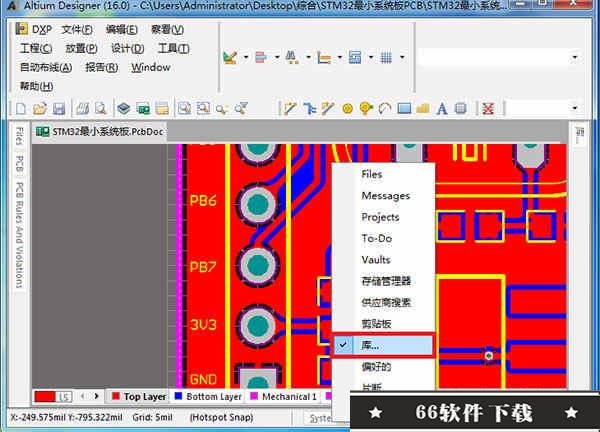Click the filter funnel magnifier icon
The image size is (600, 432).
click(241, 109)
